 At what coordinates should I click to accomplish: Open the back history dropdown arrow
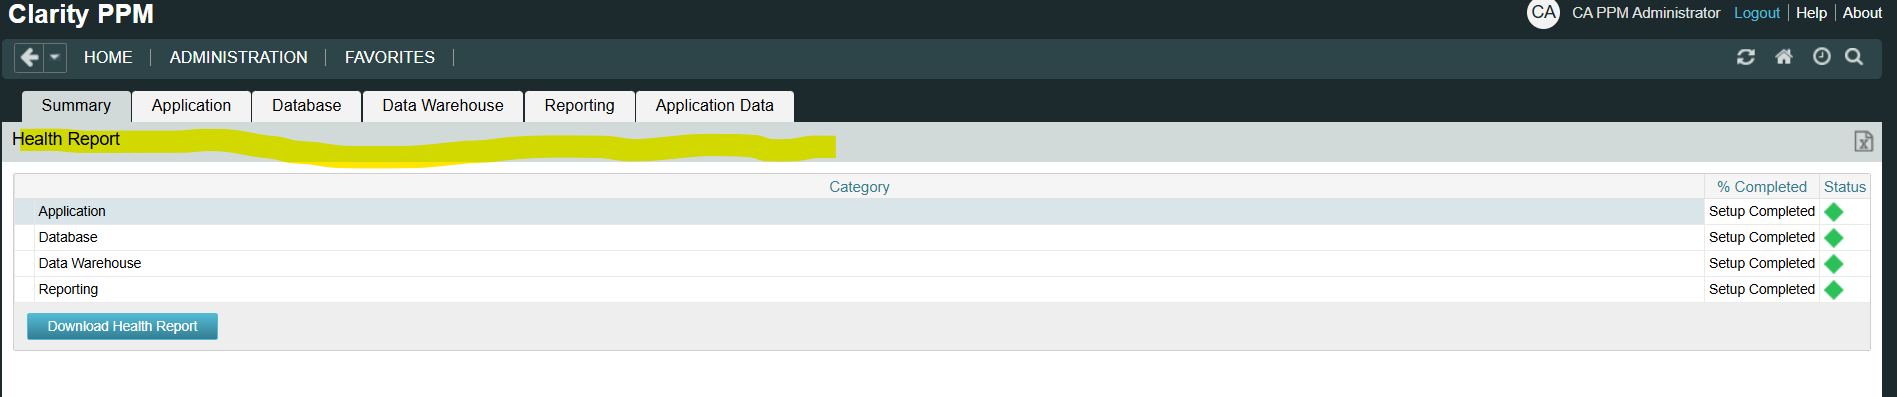point(55,58)
